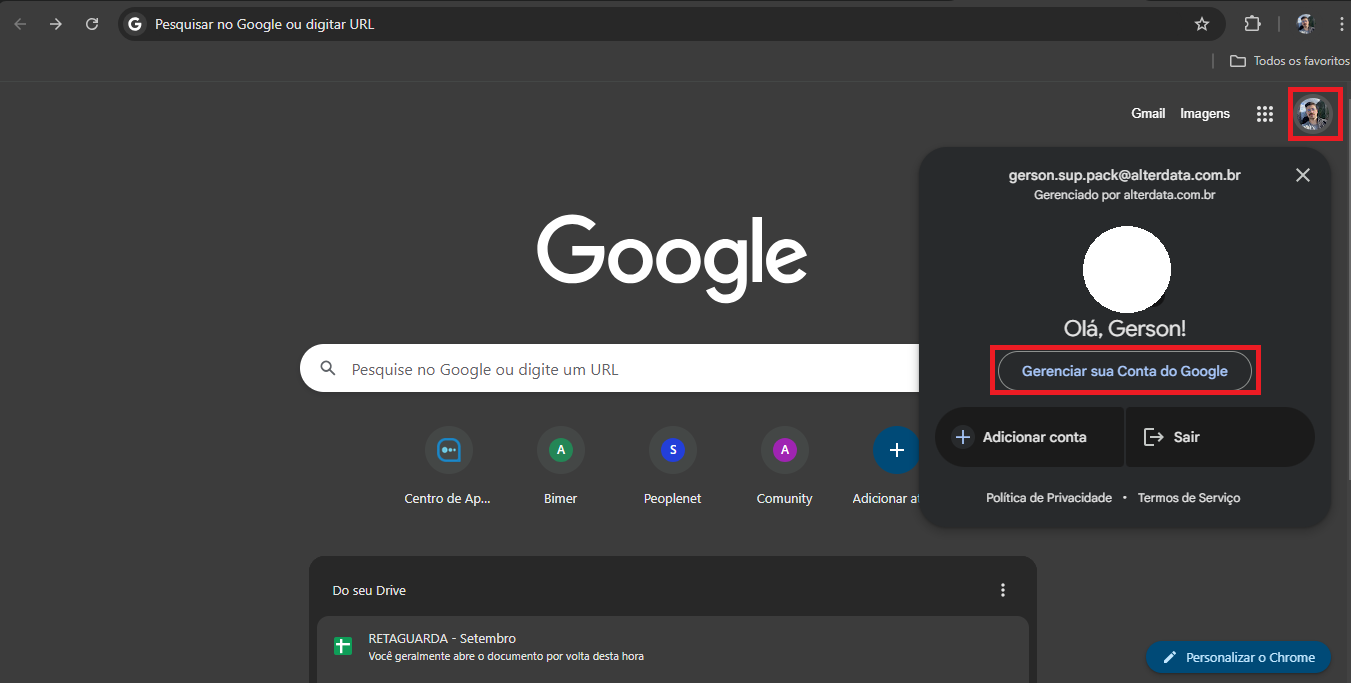Focus the Google search box
The width and height of the screenshot is (1351, 683).
point(610,369)
